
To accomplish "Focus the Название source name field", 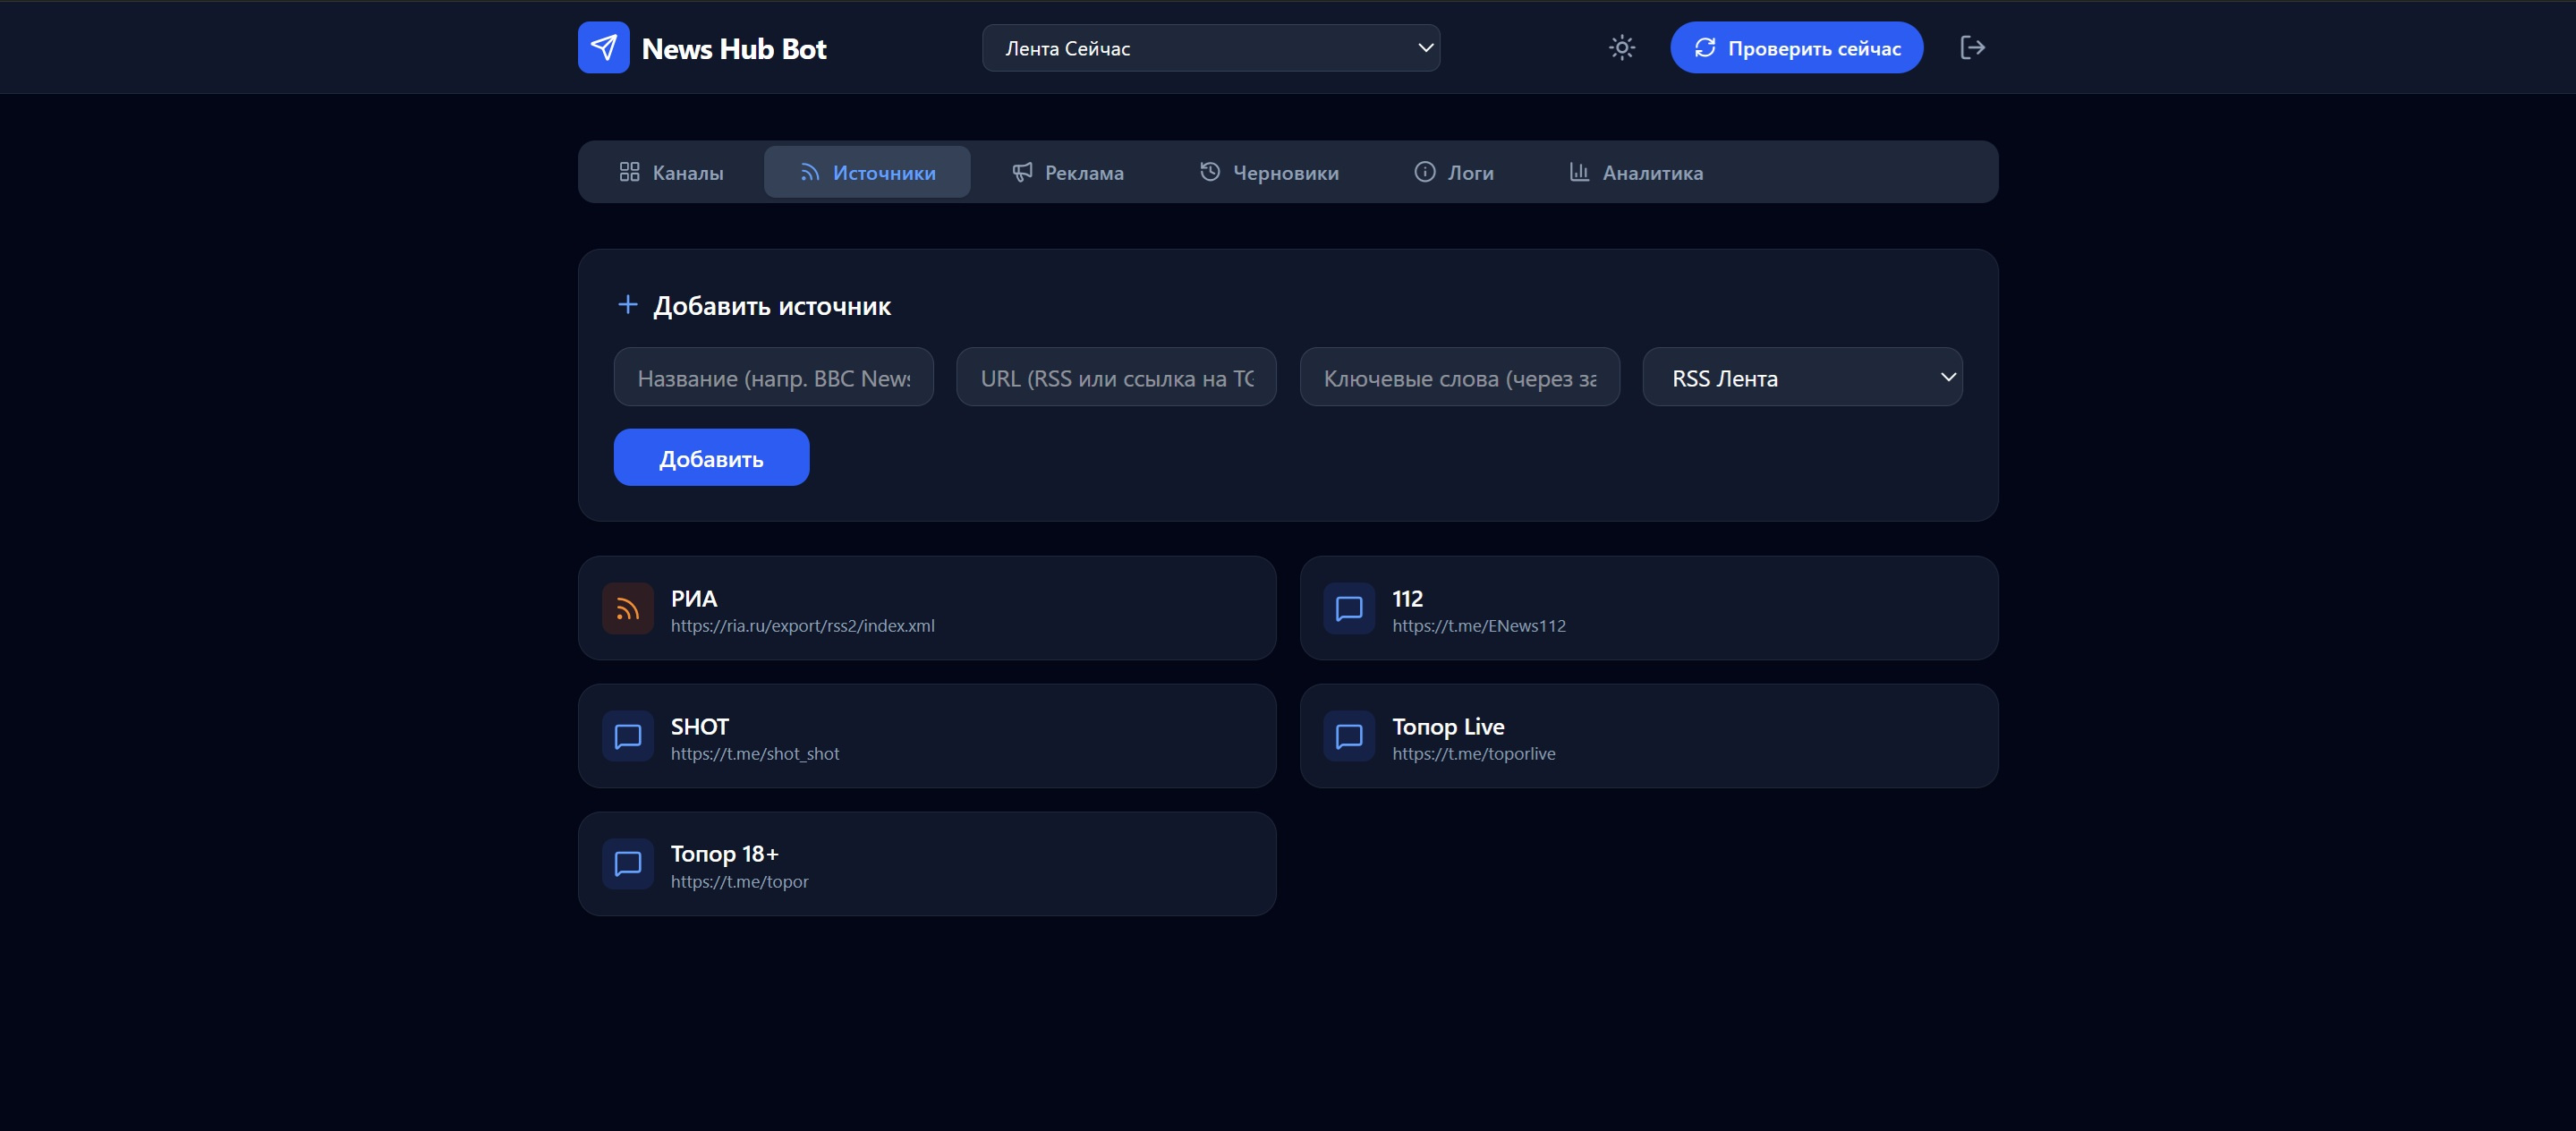I will [x=773, y=377].
